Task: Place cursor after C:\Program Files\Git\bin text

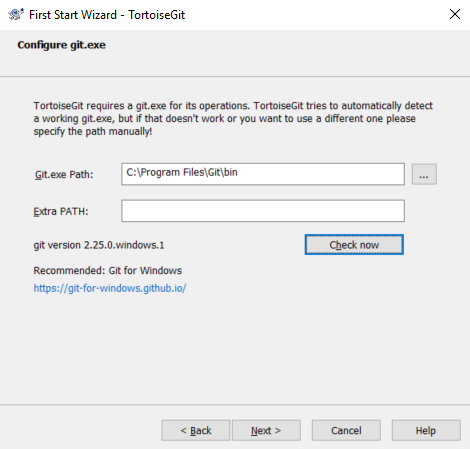Action: coord(239,173)
